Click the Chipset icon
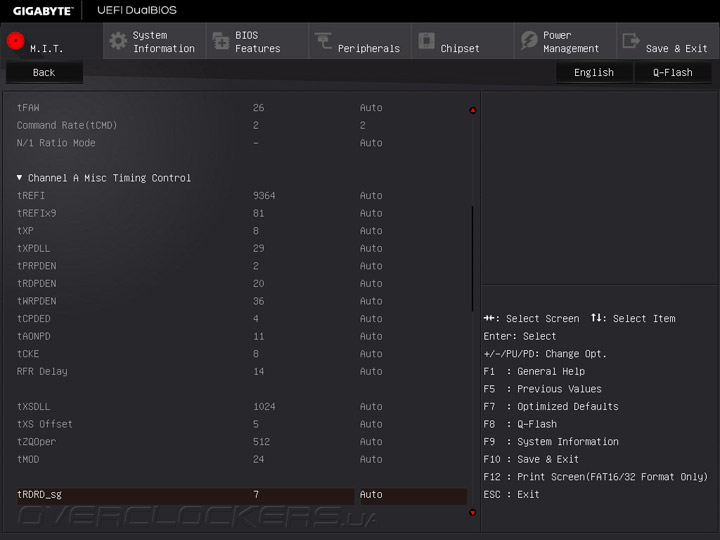The image size is (720, 540). (426, 41)
